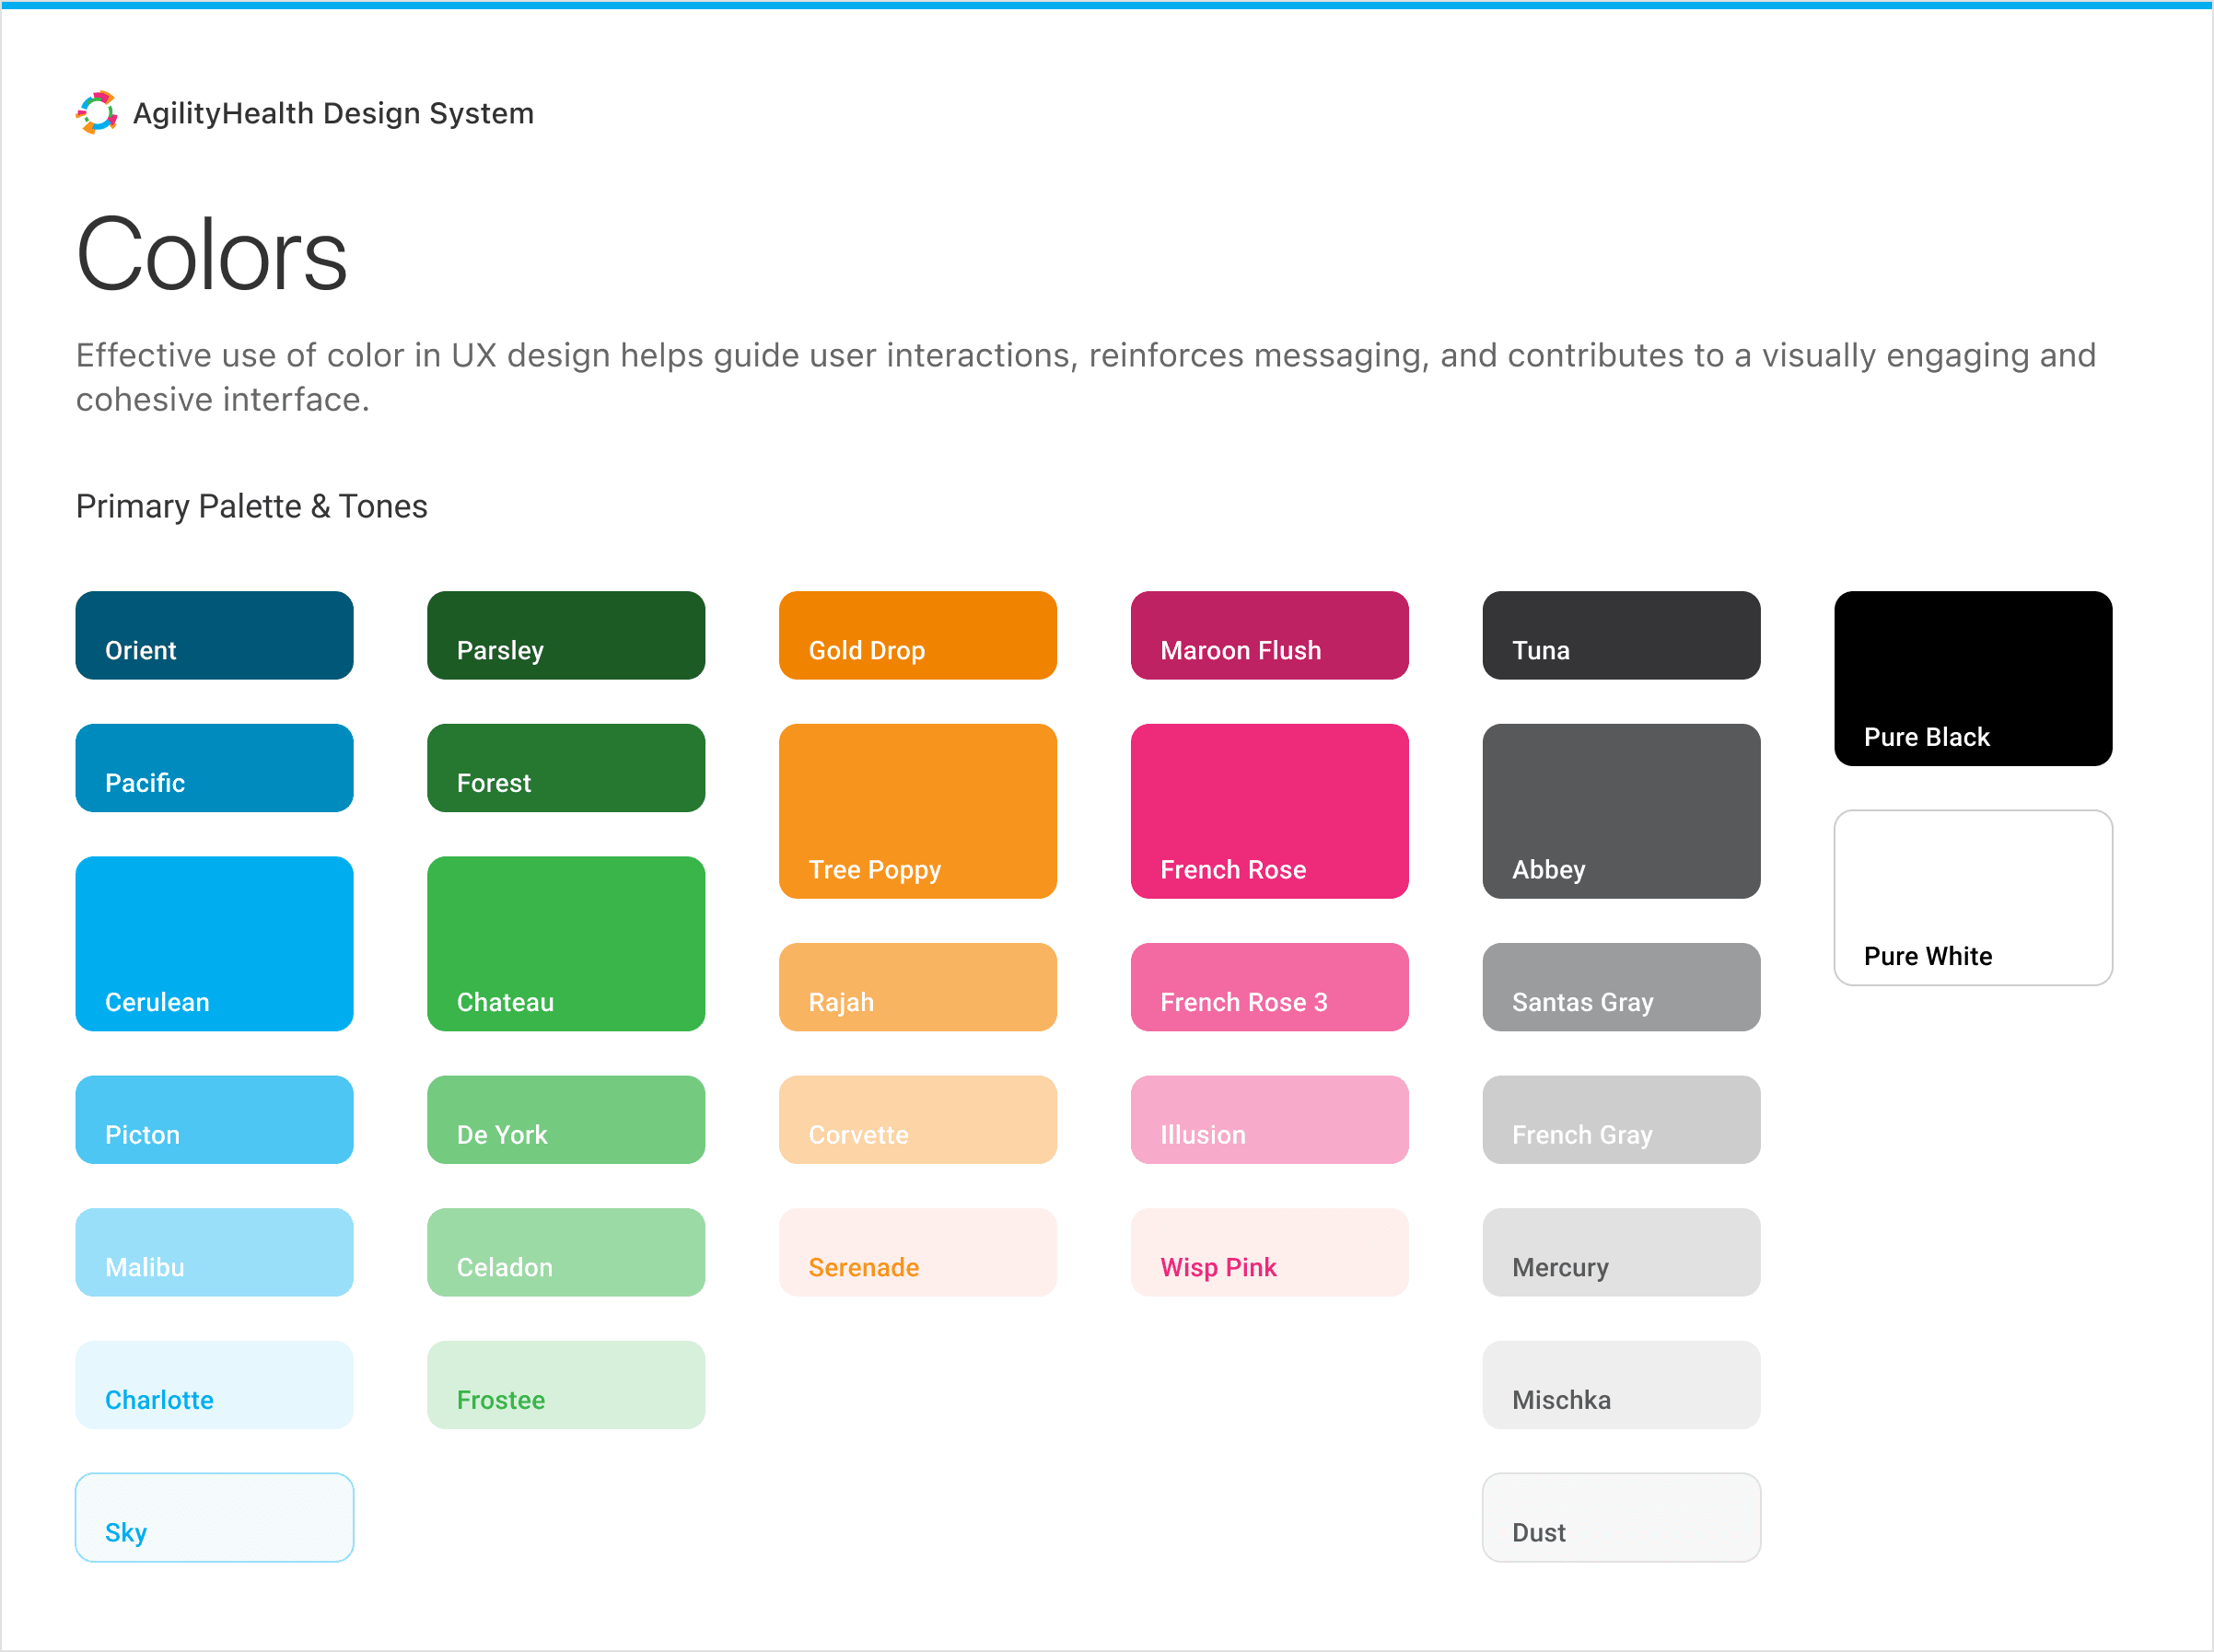Screen dimensions: 2214x1652
Task: Choose the Pure Black swatch
Action: (x=1972, y=678)
